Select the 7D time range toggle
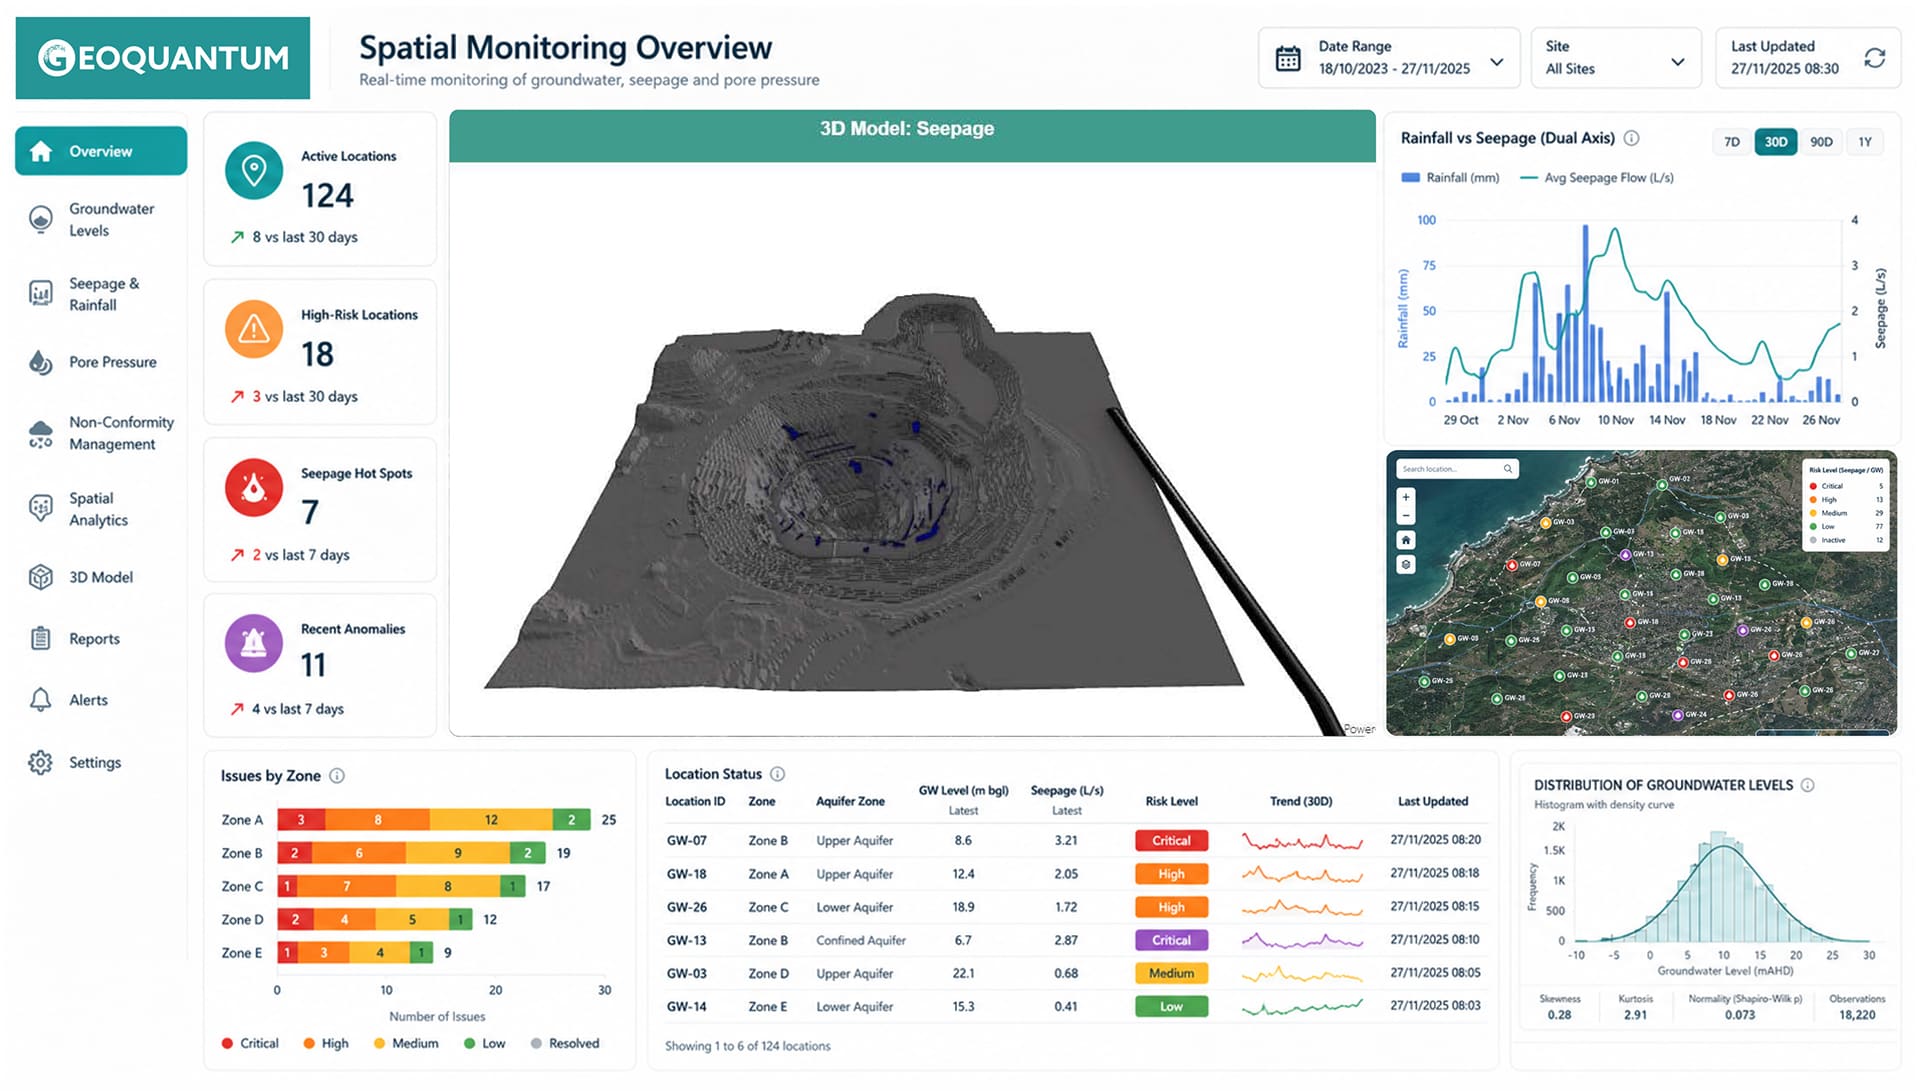The height and width of the screenshot is (1091, 1920). (x=1731, y=142)
